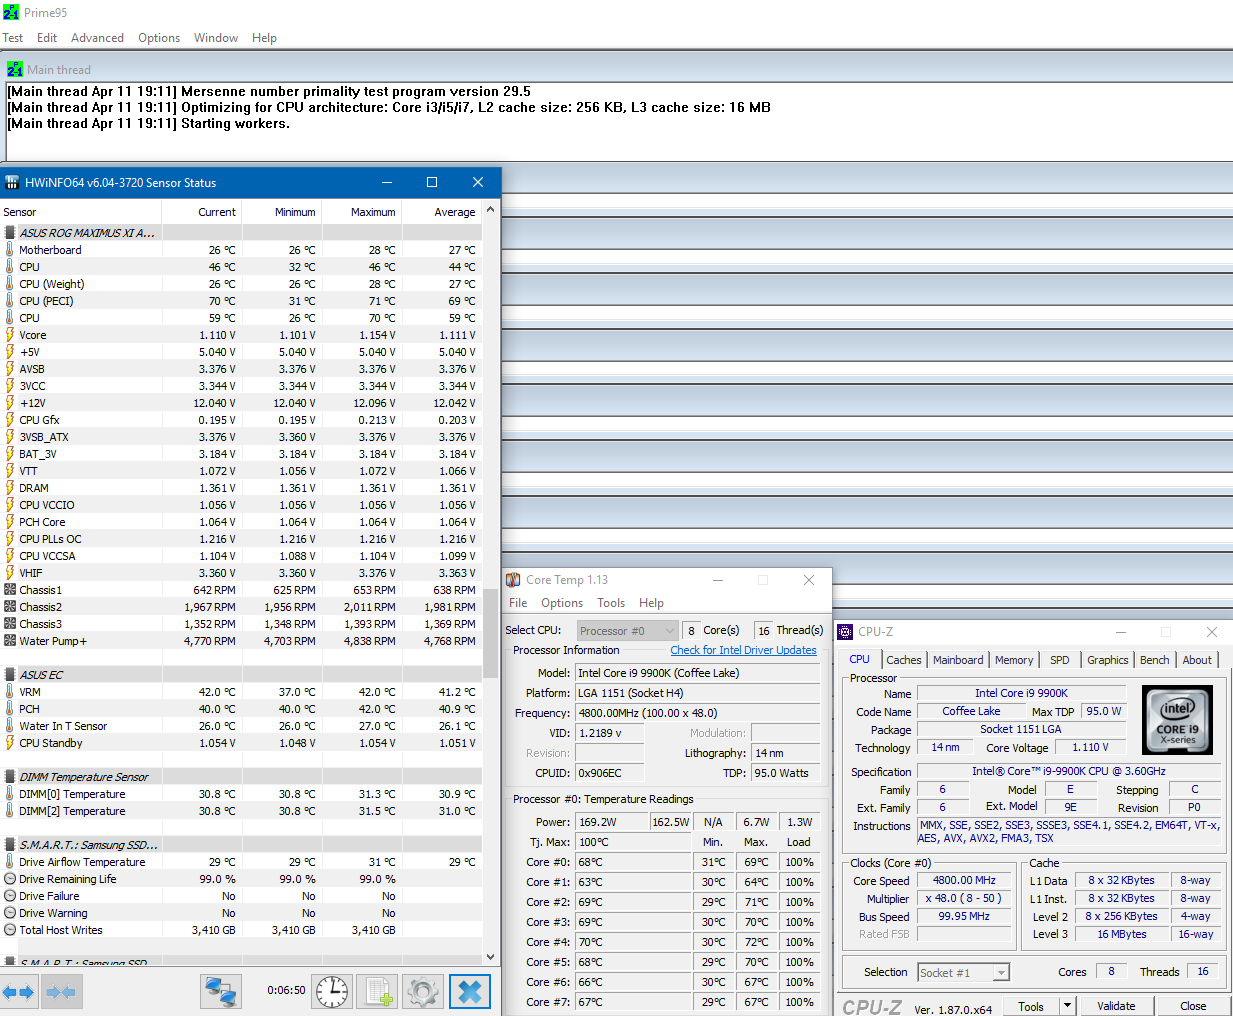Switch to CPU-Z About tab

tap(1197, 660)
